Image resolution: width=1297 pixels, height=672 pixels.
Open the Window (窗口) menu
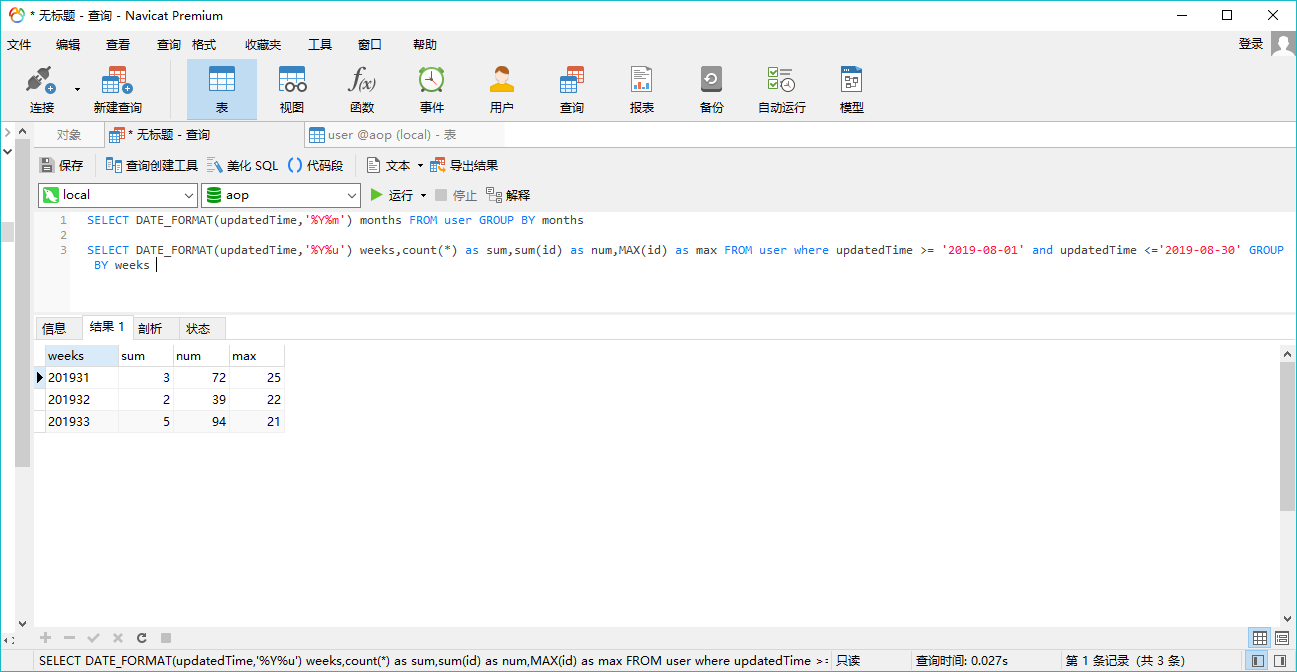point(370,45)
